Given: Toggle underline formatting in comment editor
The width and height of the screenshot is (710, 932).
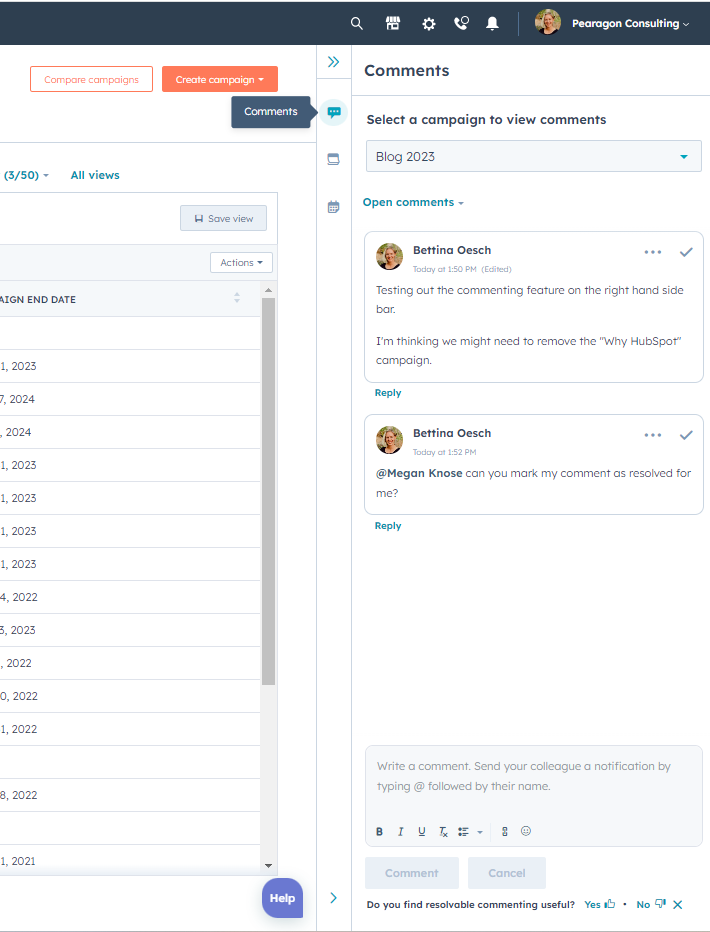Looking at the screenshot, I should pos(421,832).
